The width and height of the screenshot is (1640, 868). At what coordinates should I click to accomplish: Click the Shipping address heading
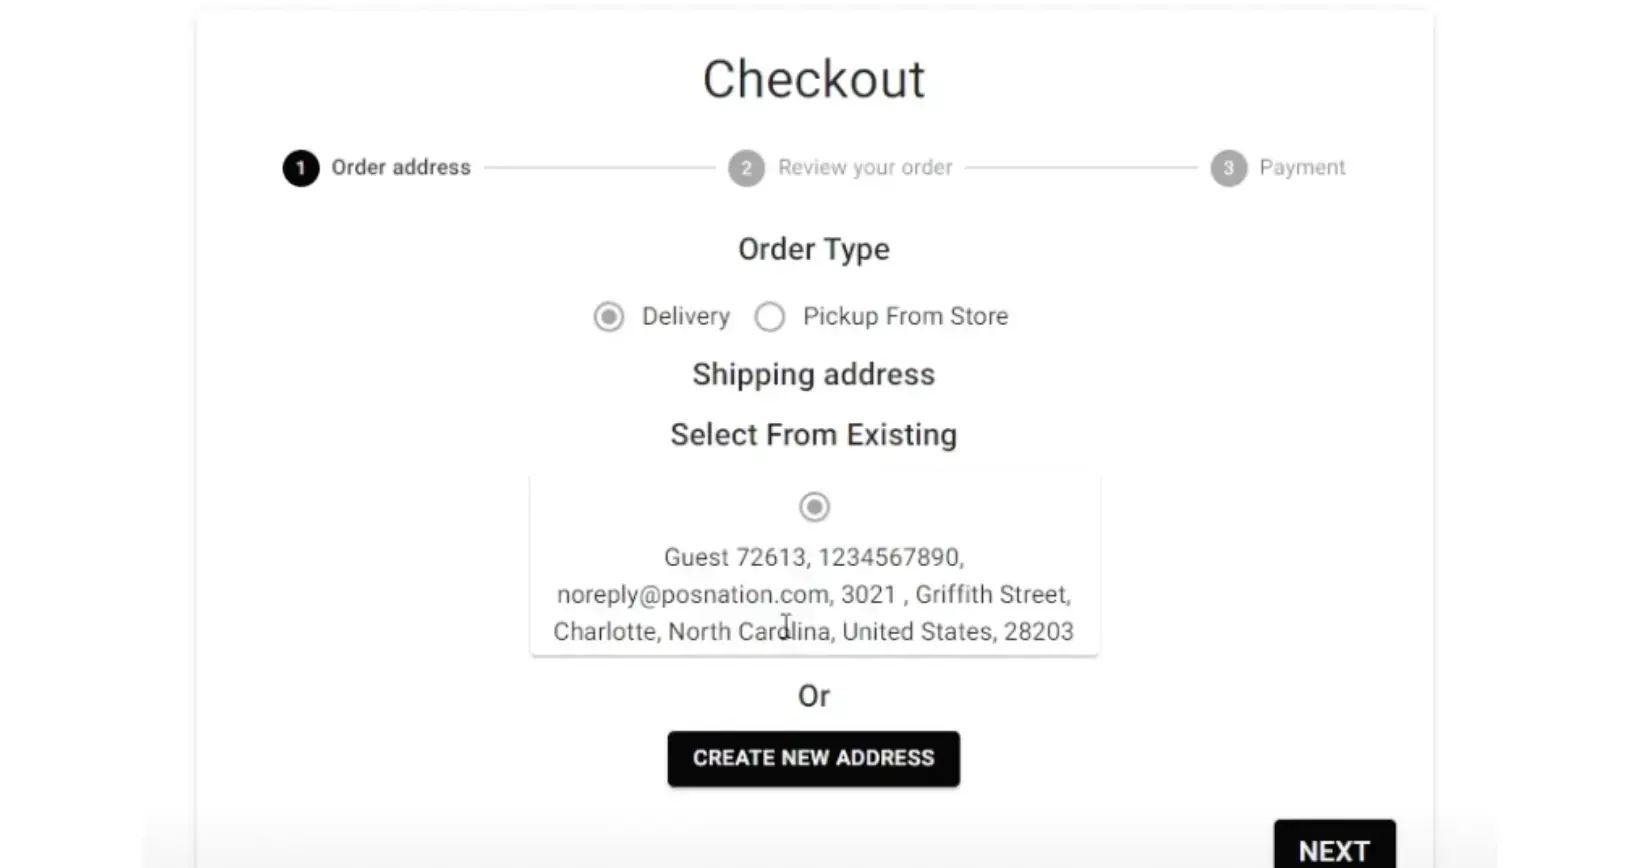814,375
